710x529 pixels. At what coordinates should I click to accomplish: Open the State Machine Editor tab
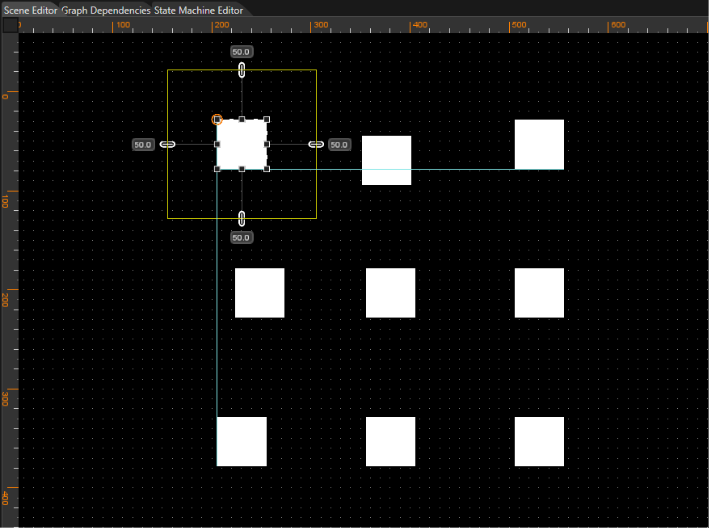(198, 10)
